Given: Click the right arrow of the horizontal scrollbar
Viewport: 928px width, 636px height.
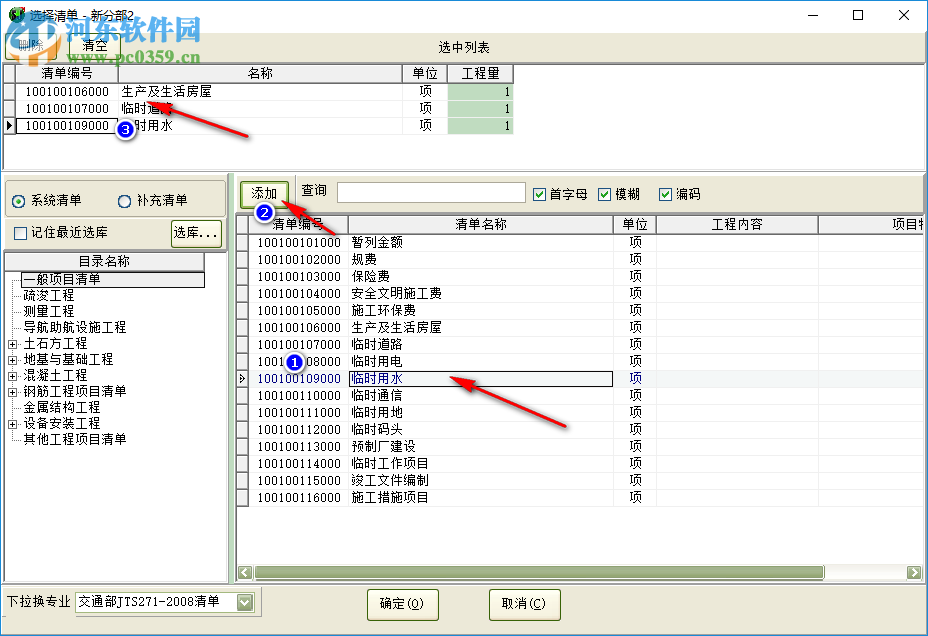Looking at the screenshot, I should (x=912, y=572).
